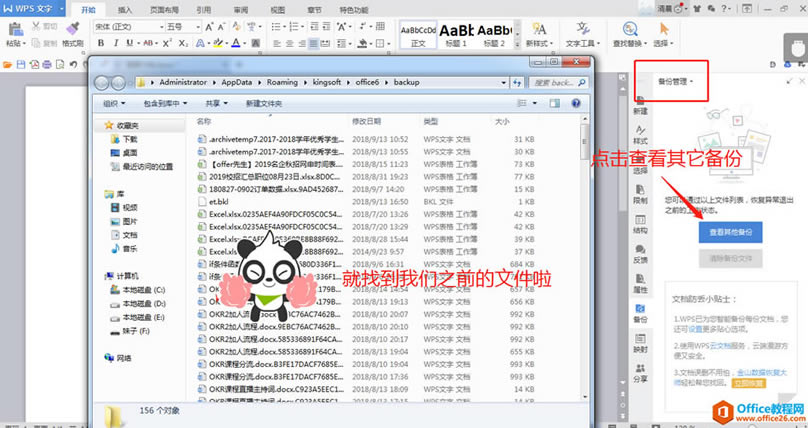The width and height of the screenshot is (808, 428).
Task: Select the 标题 1 style thumbnail
Action: (456, 35)
